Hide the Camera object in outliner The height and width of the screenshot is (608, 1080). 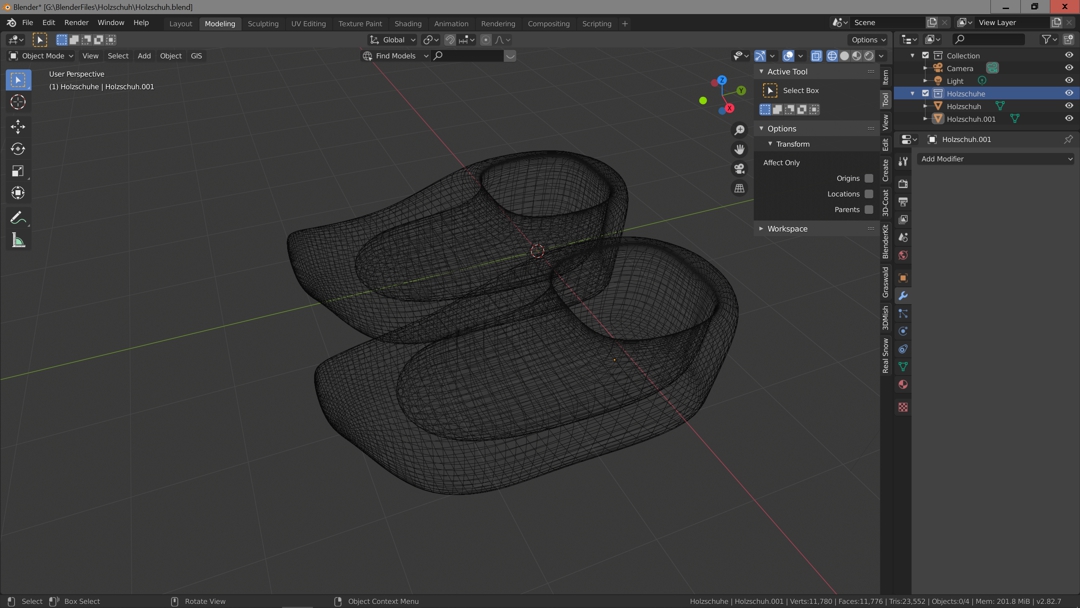(1068, 68)
